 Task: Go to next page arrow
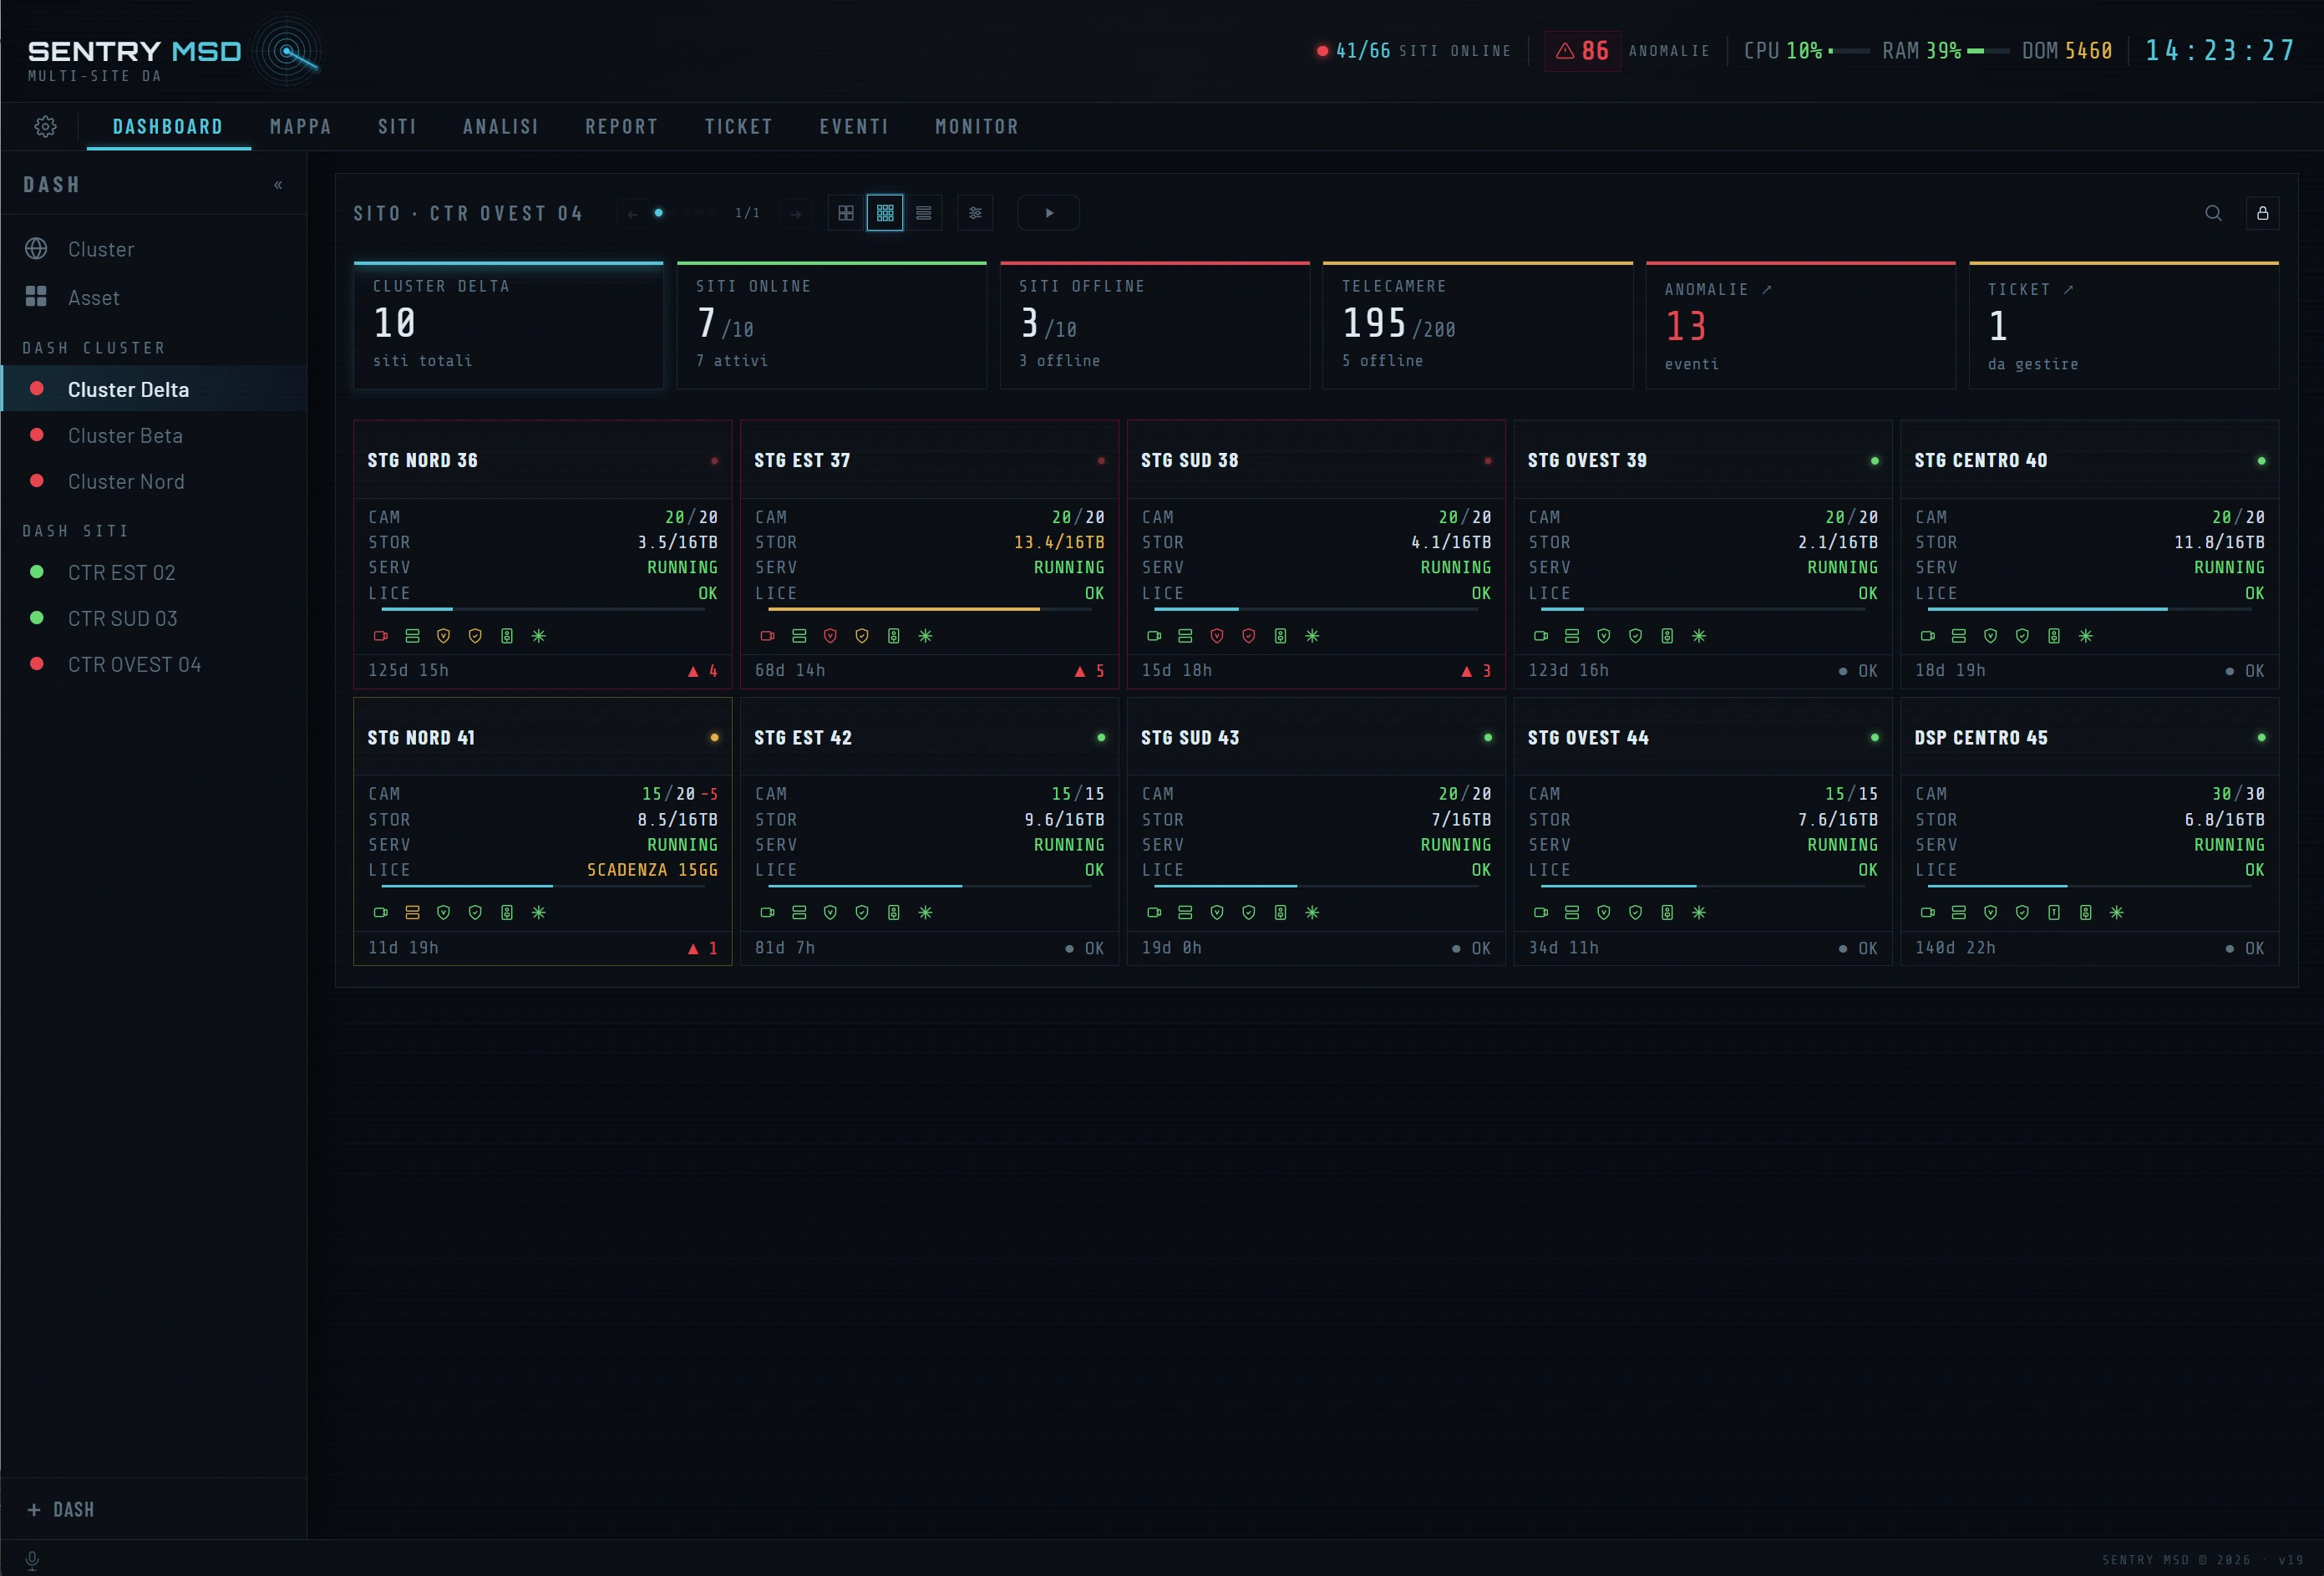point(796,214)
